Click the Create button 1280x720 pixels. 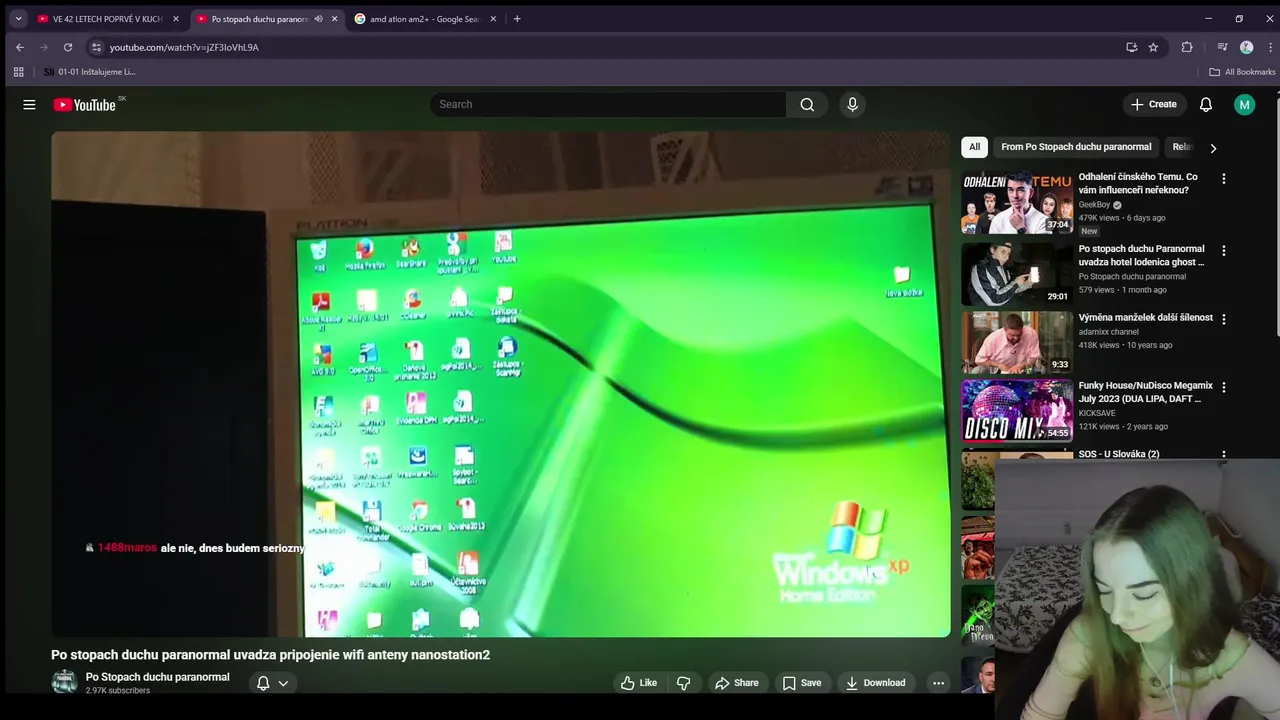1153,104
